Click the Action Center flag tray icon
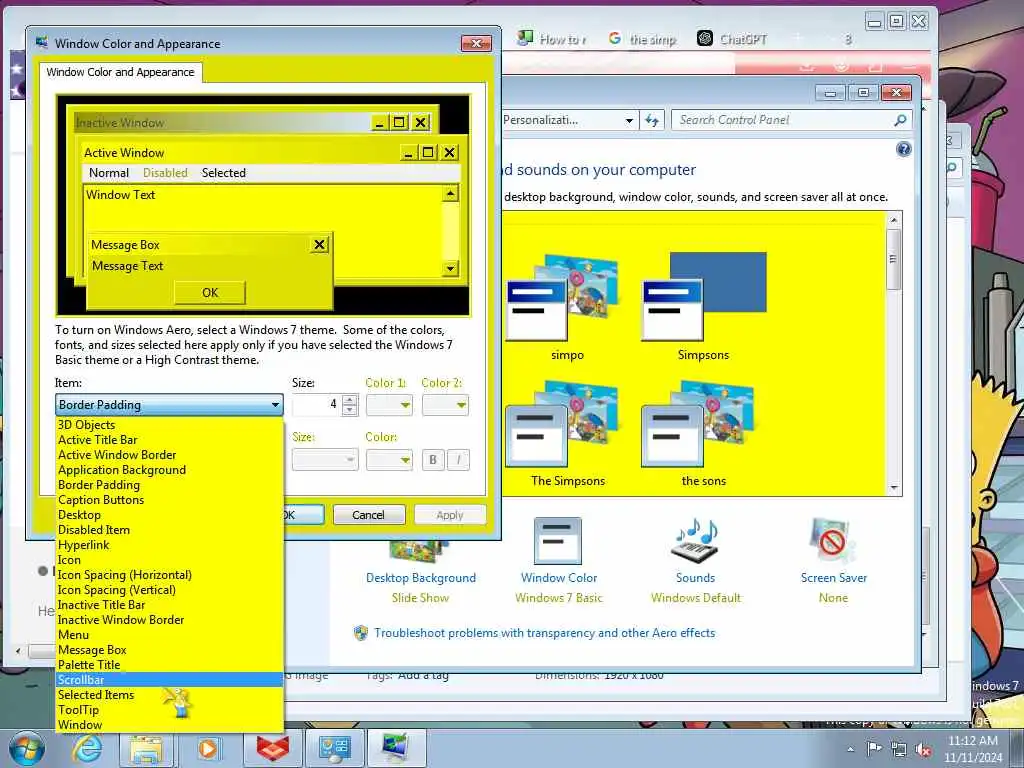1024x768 pixels. [874, 748]
